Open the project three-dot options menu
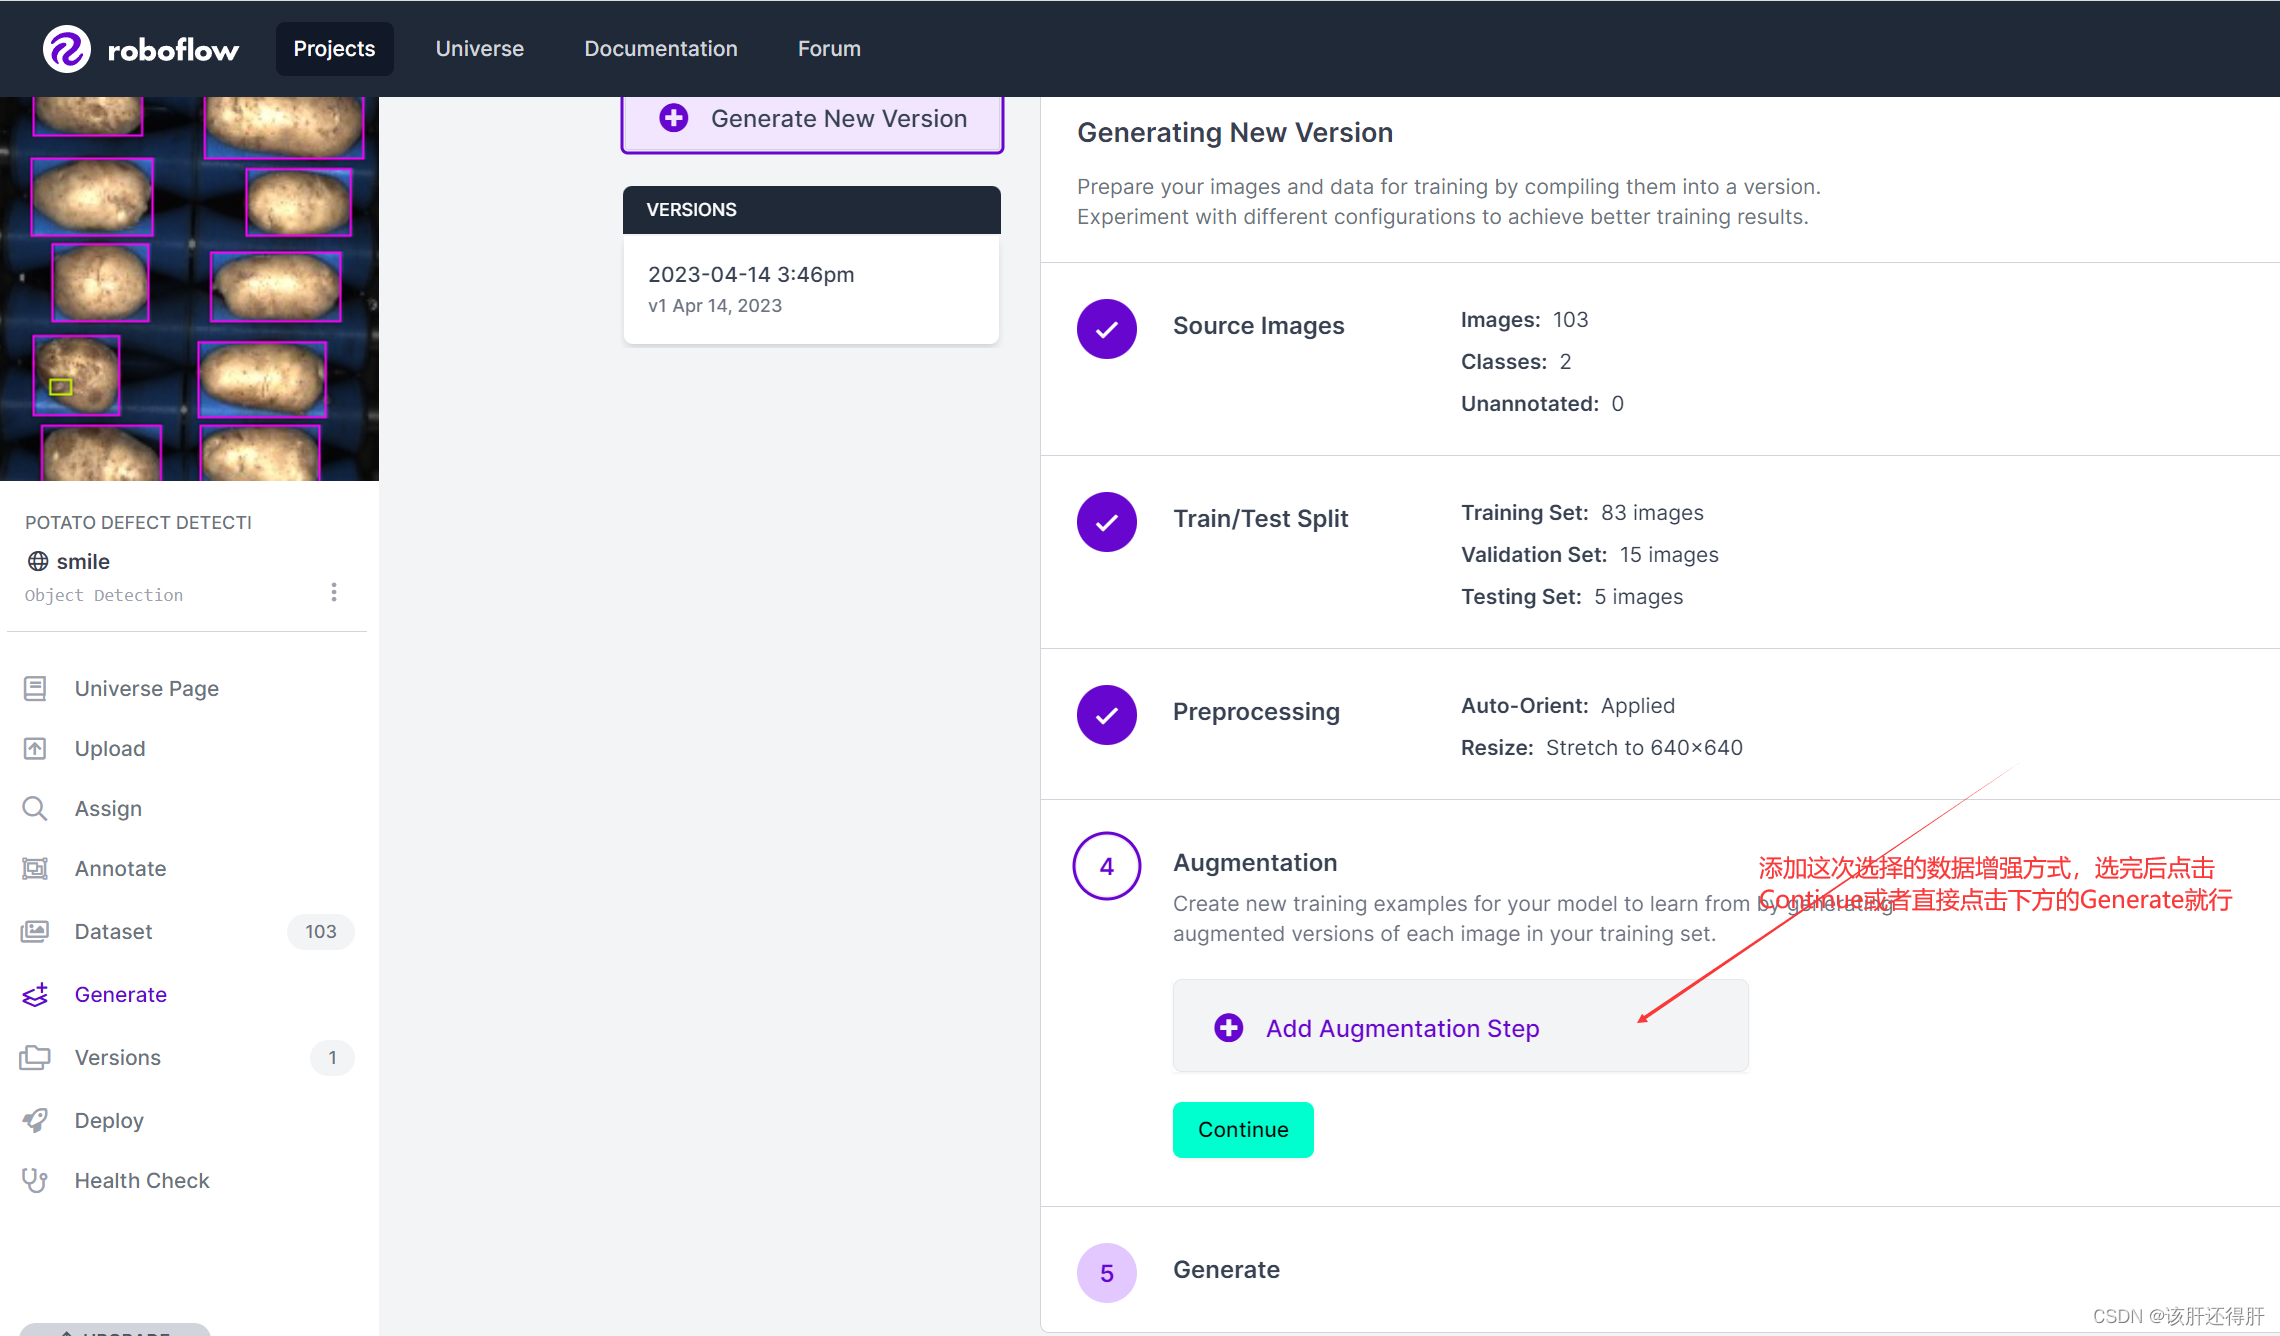Image resolution: width=2280 pixels, height=1336 pixels. pyautogui.click(x=334, y=592)
